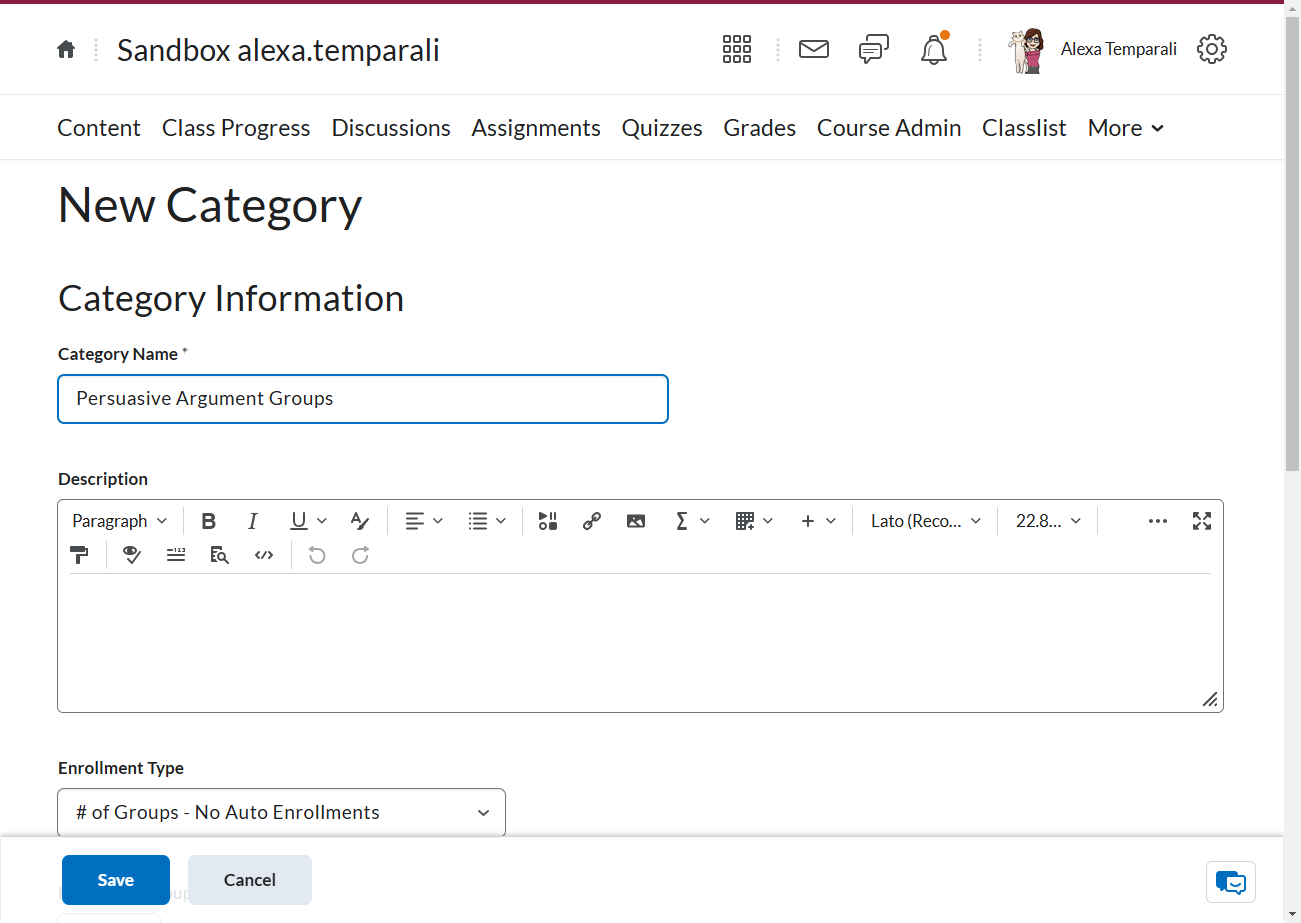The width and height of the screenshot is (1301, 923).
Task: Go to Discussions in the navbar
Action: point(391,128)
